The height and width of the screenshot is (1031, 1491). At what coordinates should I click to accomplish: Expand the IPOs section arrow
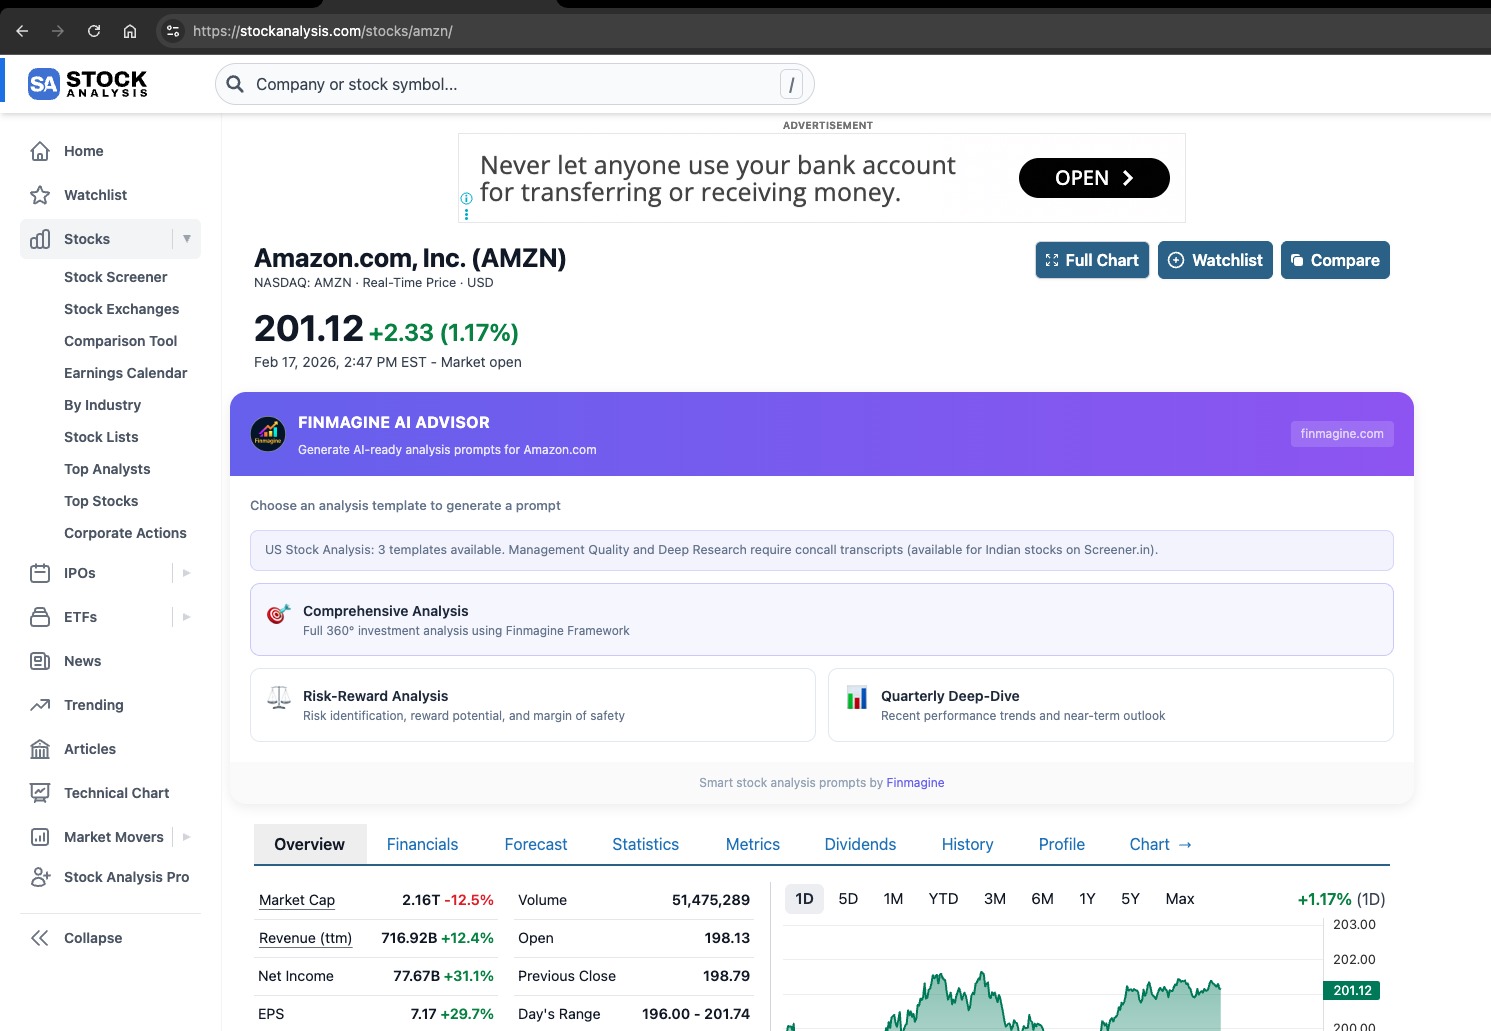point(186,573)
